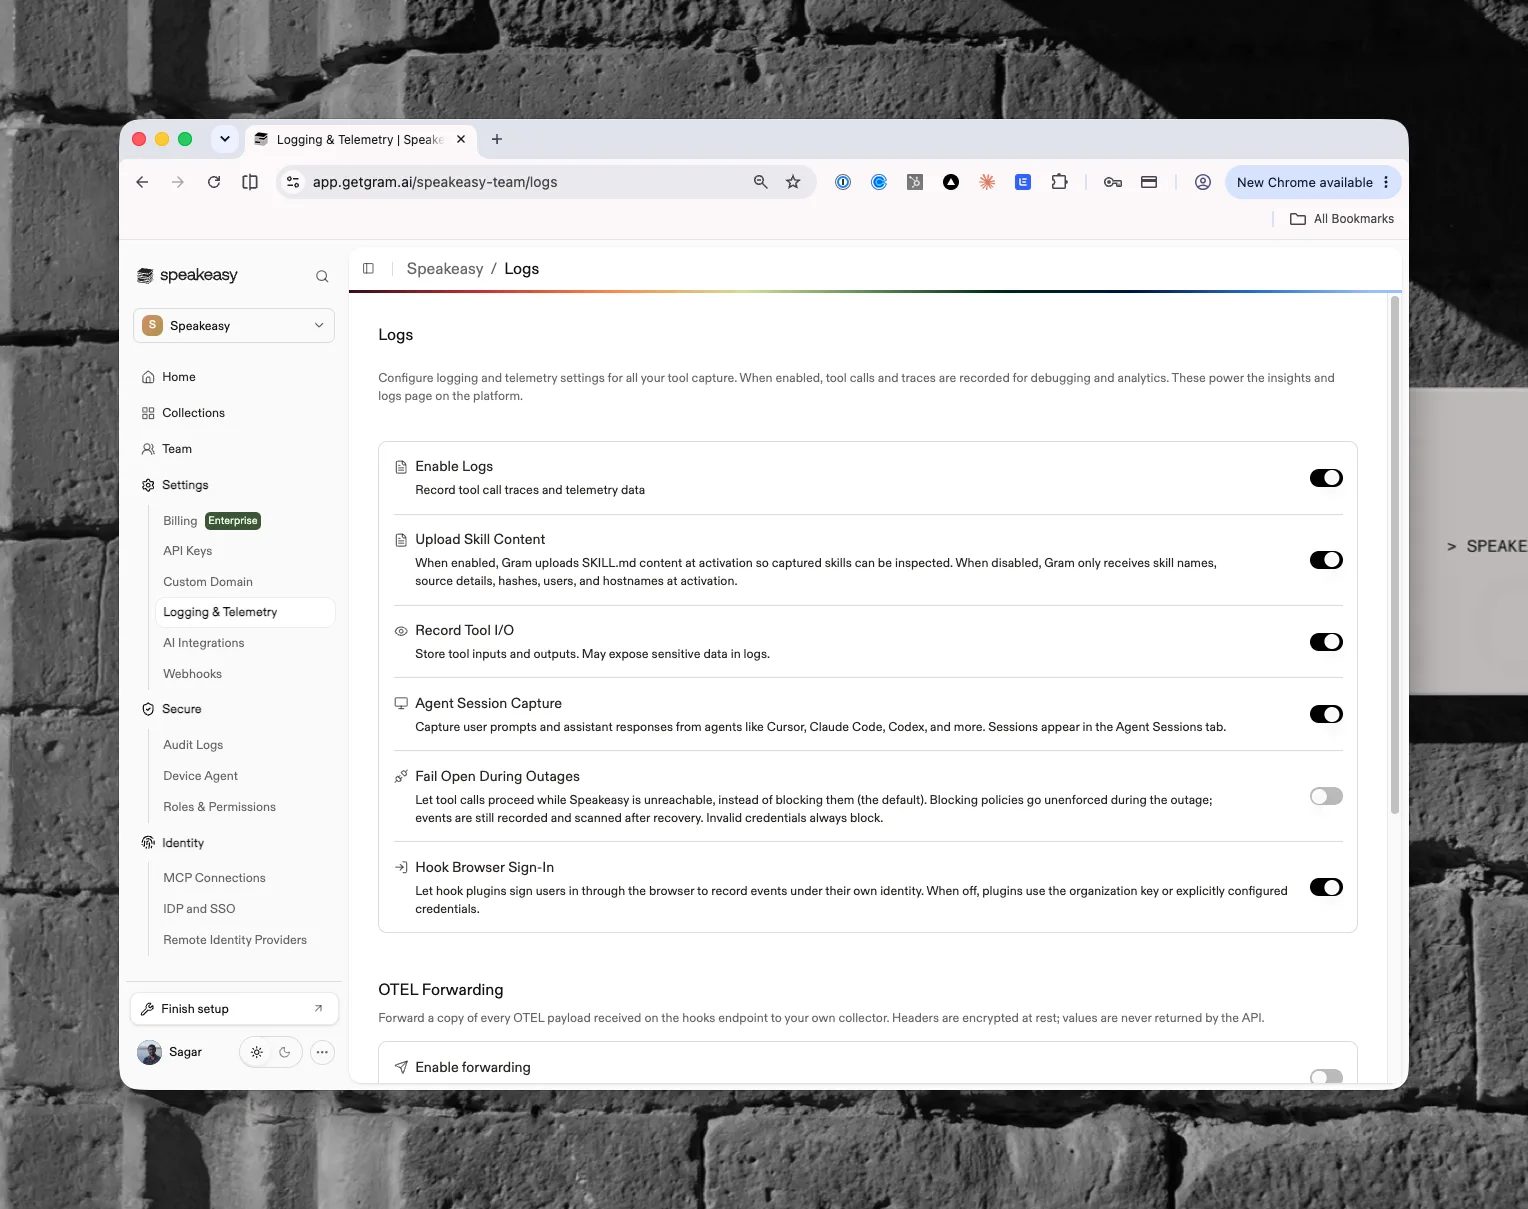This screenshot has width=1528, height=1209.
Task: Open a new browser tab with plus icon
Action: (497, 139)
